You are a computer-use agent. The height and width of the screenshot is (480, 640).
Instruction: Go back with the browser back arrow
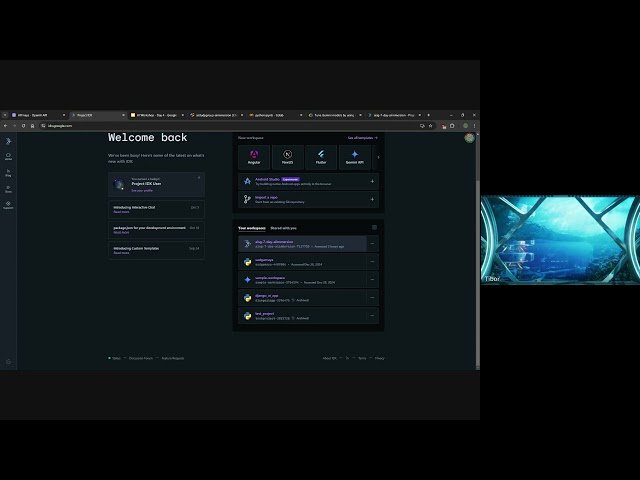pos(6,126)
